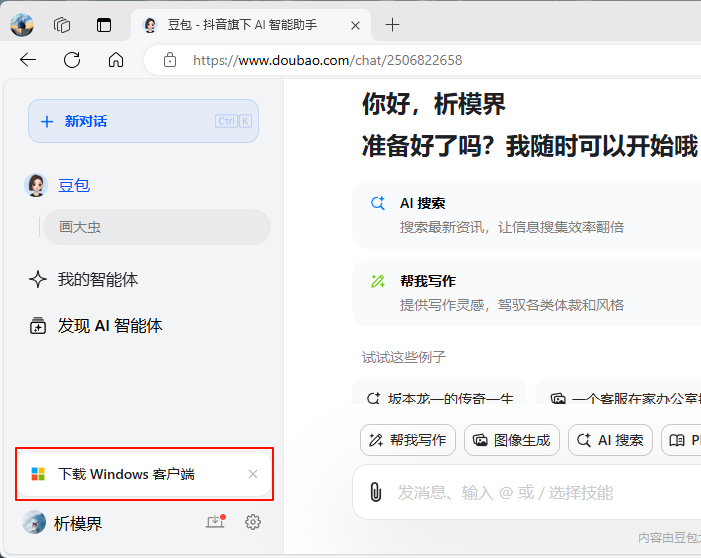Click the 你好,析模界 greeting heading
The height and width of the screenshot is (558, 701).
(433, 104)
